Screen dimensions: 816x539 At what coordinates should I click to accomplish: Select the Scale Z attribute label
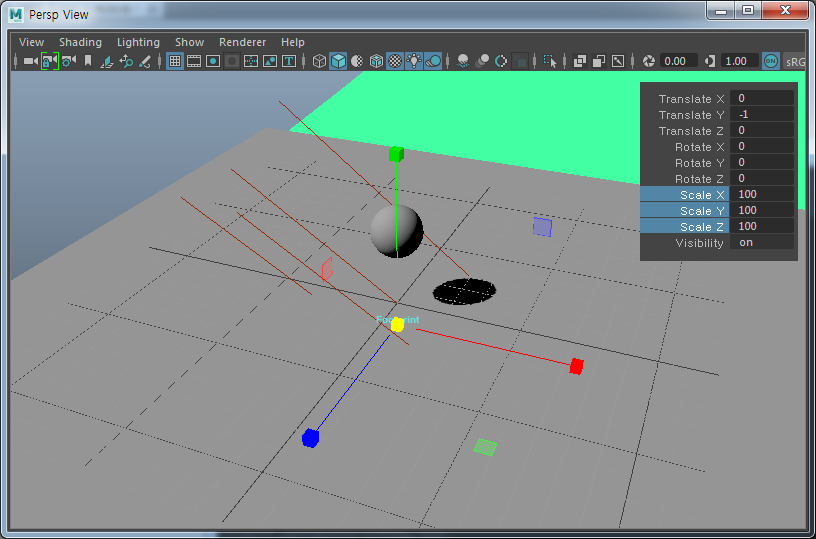(x=684, y=226)
